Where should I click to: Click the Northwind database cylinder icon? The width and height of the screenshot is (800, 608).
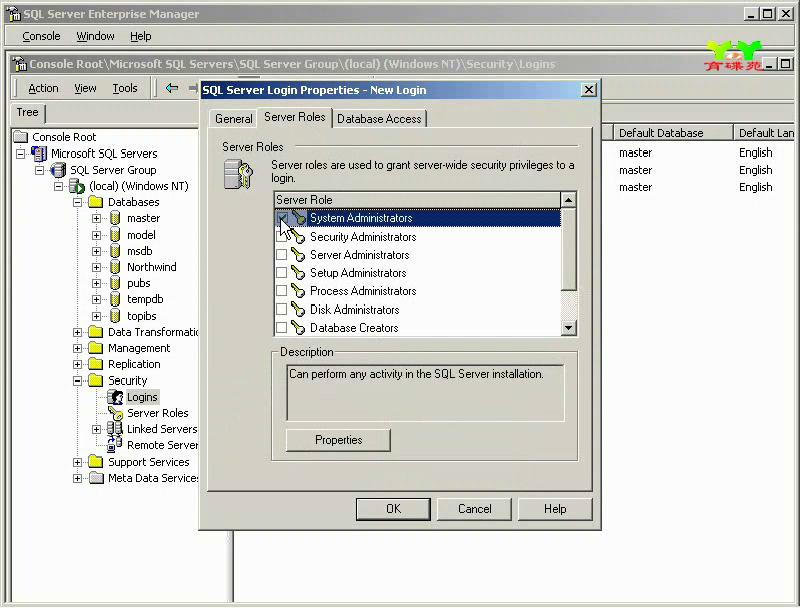pos(115,267)
